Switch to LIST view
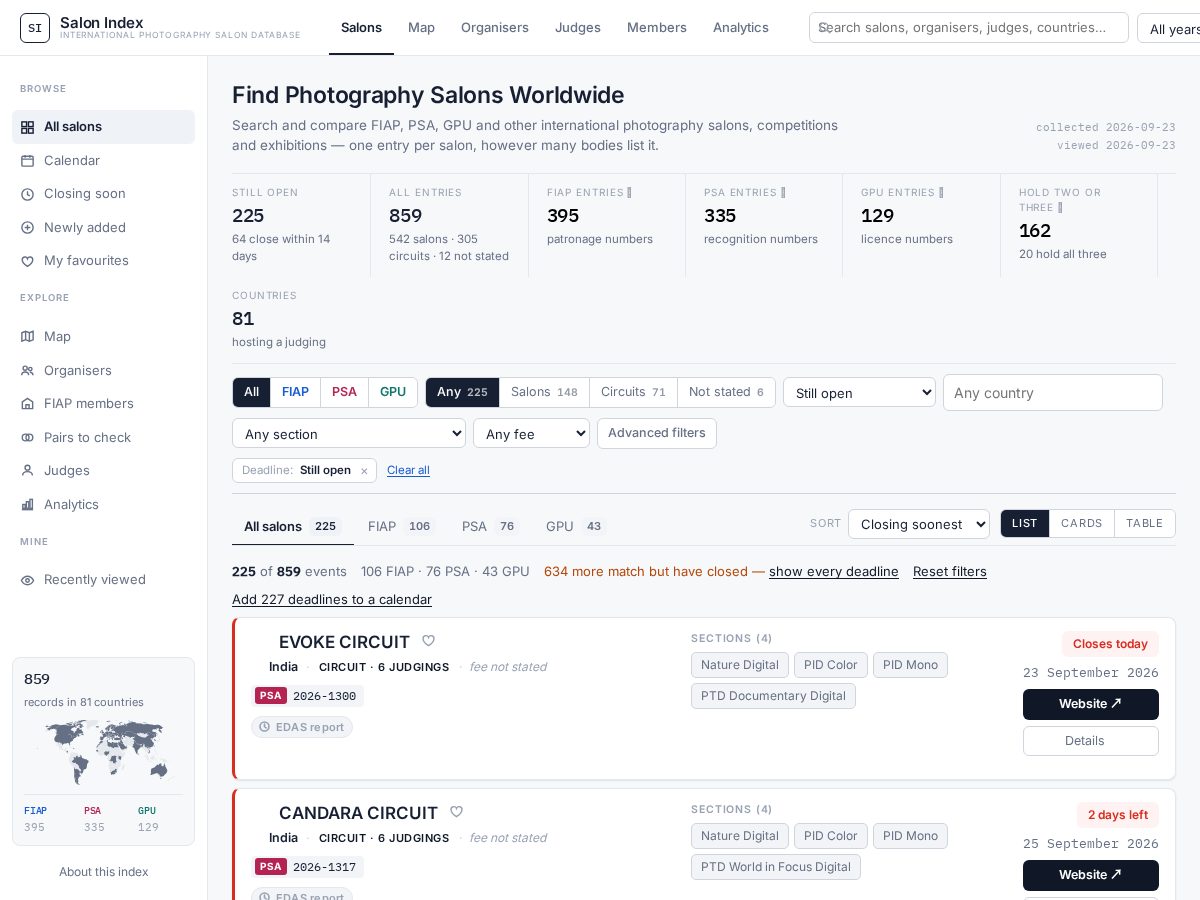Viewport: 1200px width, 900px height. (x=1025, y=523)
